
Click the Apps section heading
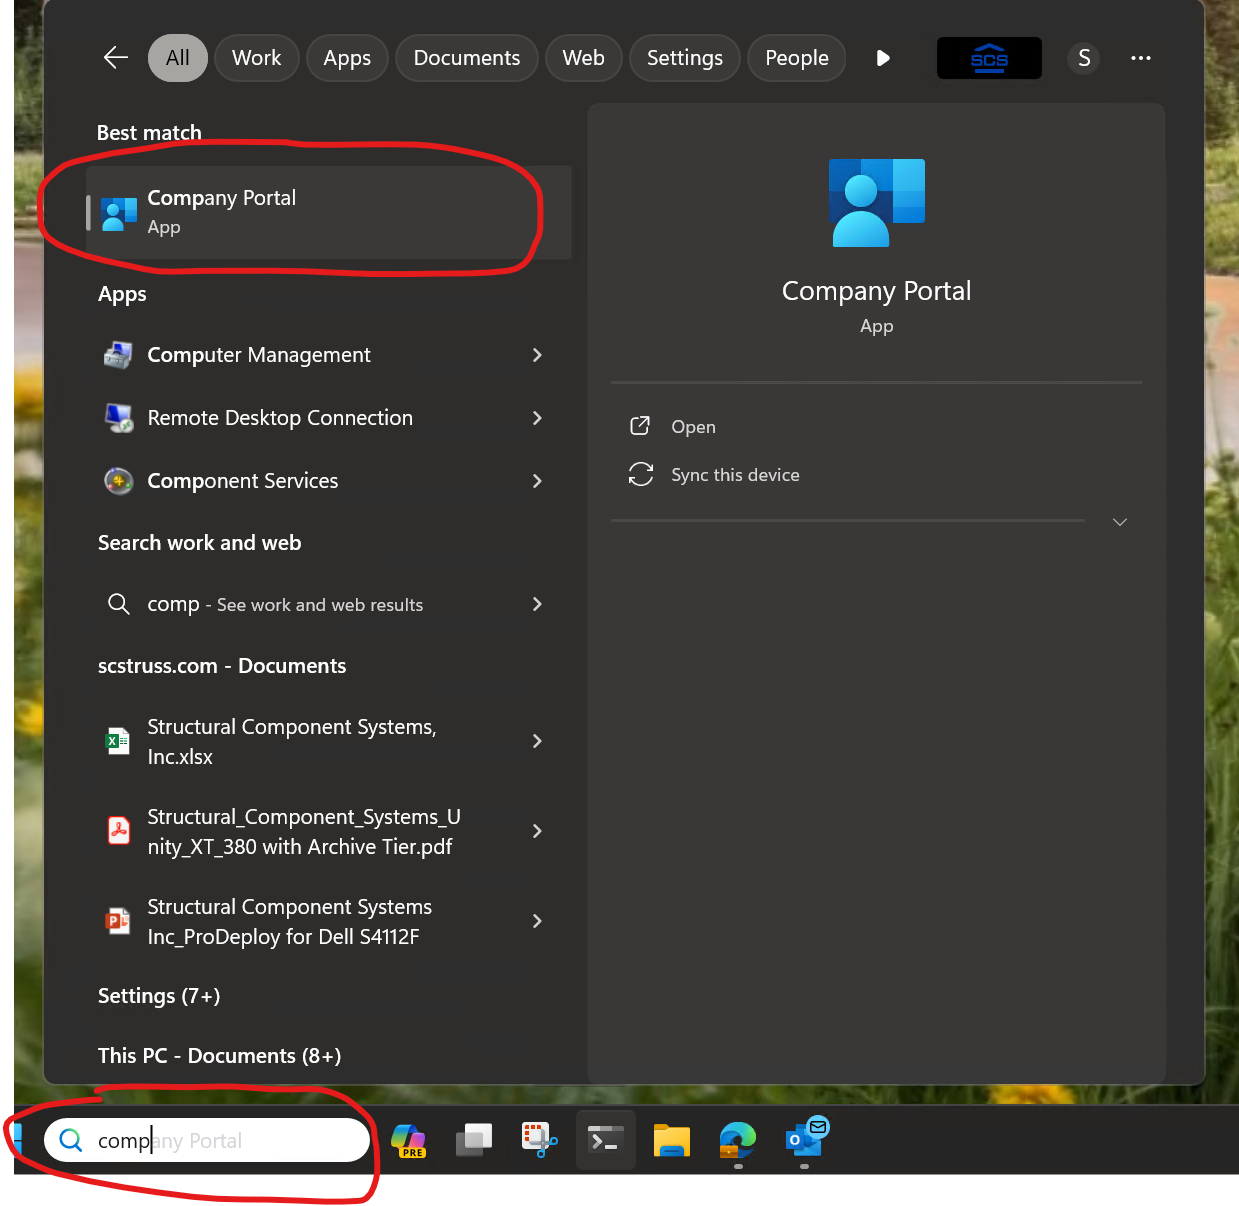[x=122, y=294]
